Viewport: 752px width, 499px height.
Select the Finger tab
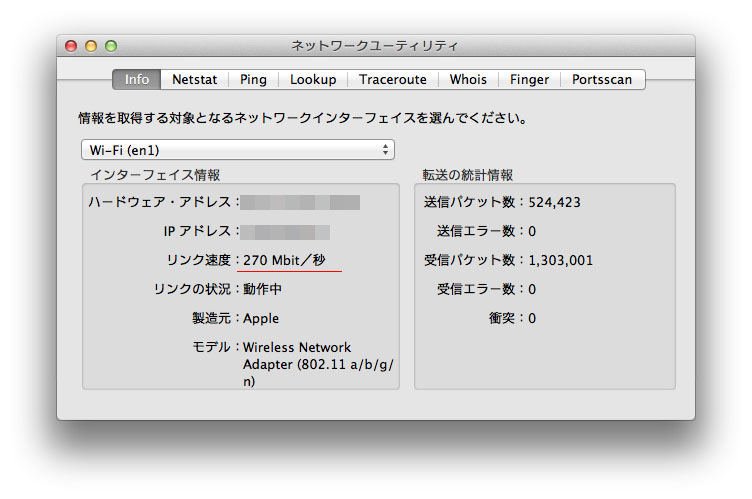529,80
